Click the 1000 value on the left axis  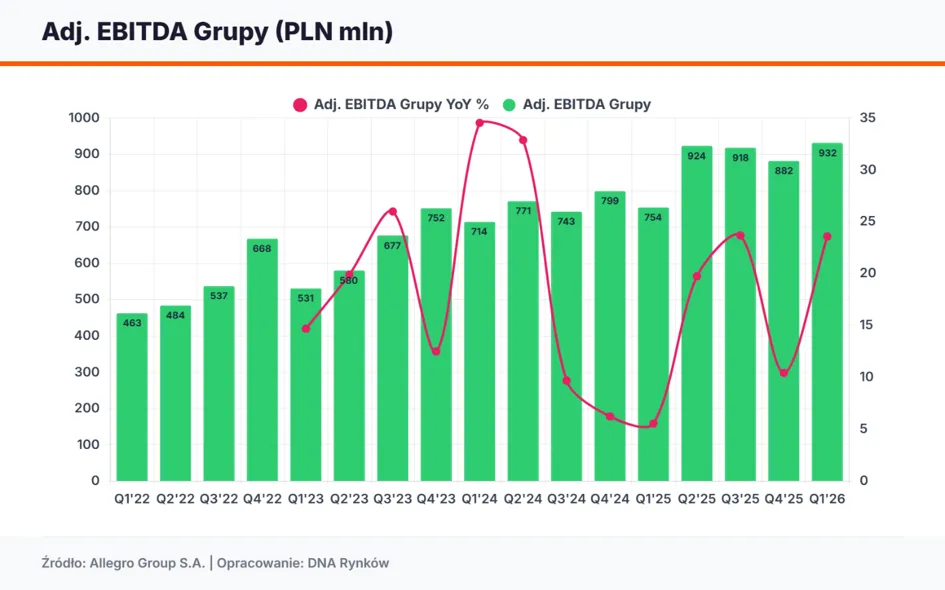84,118
